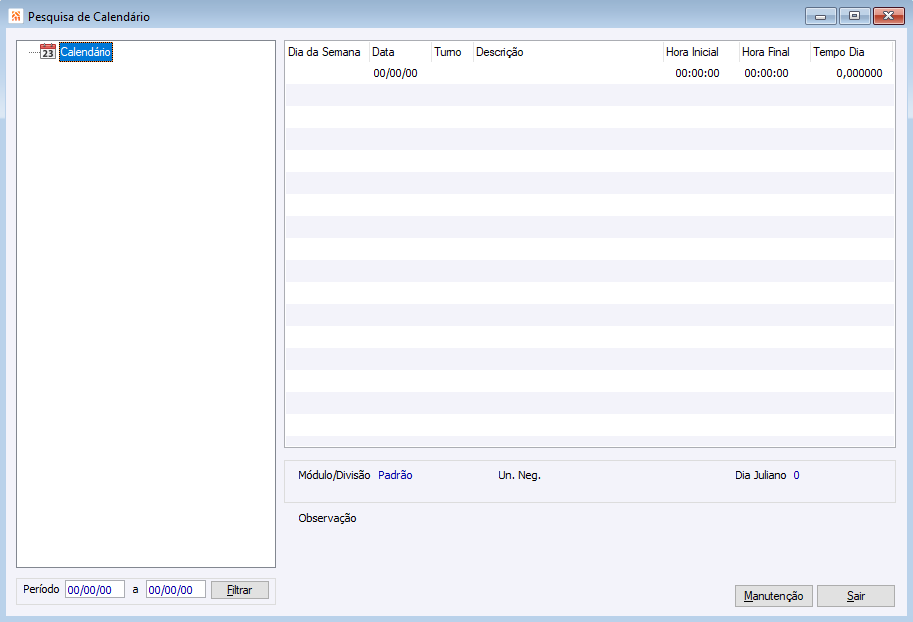
Task: Select the Calendário tree node
Action: [x=86, y=52]
